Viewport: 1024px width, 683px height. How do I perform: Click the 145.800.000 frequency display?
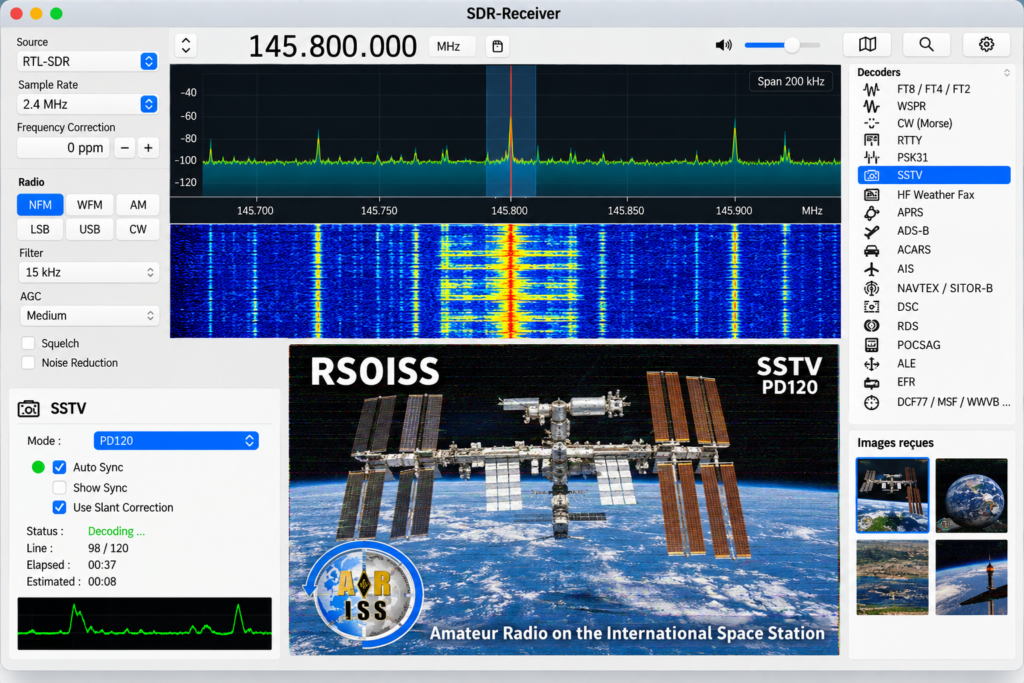tap(332, 46)
